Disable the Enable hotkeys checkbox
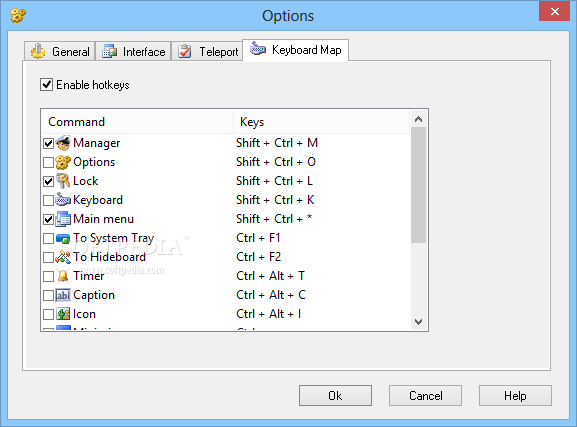This screenshot has width=577, height=427. (46, 85)
